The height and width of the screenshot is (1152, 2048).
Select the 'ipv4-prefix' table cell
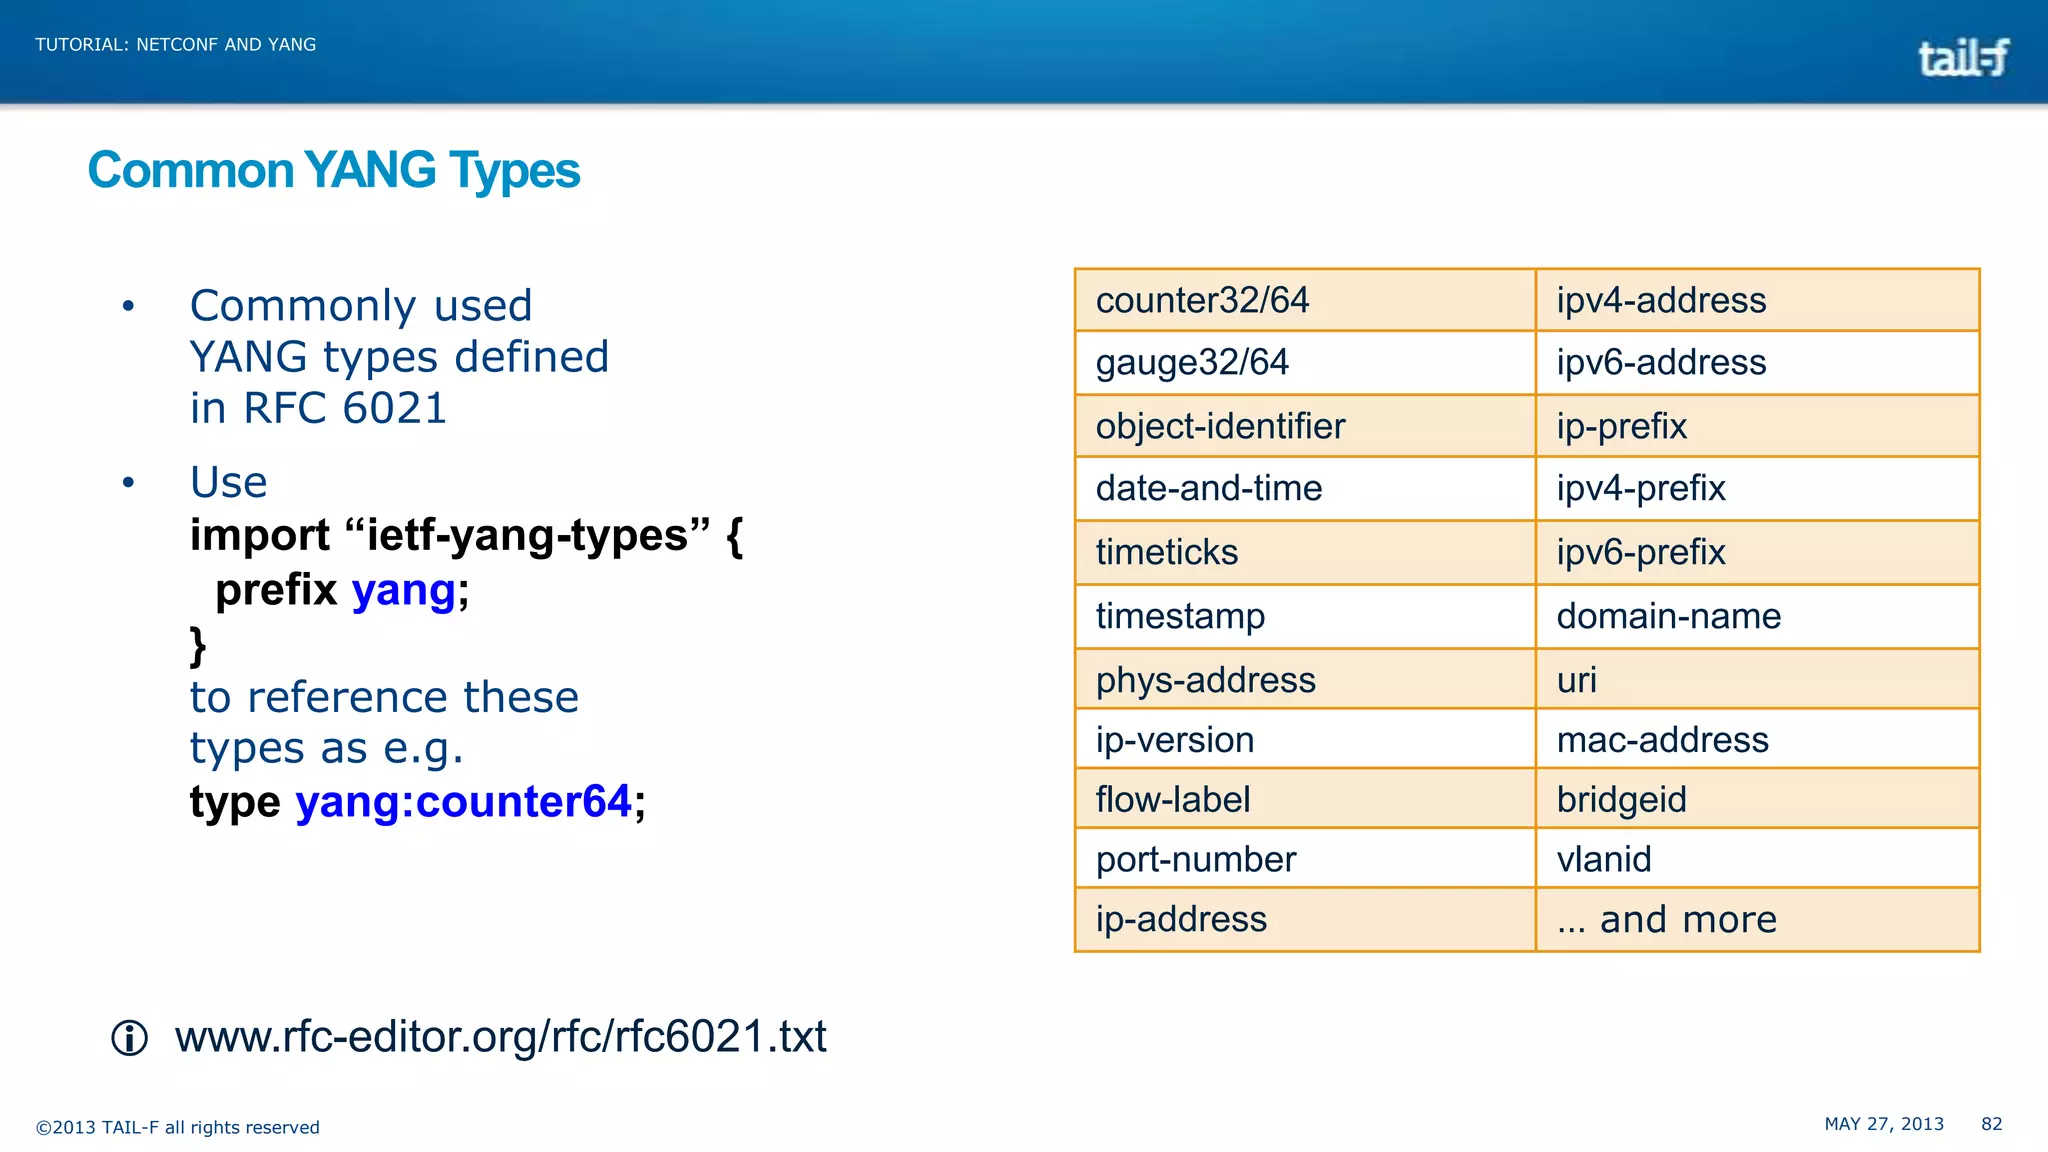pos(1758,489)
